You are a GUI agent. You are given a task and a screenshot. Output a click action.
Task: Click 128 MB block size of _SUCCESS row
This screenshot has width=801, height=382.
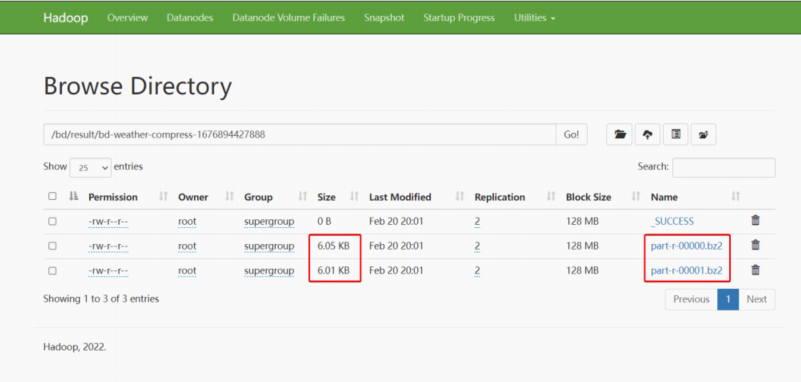tap(582, 221)
